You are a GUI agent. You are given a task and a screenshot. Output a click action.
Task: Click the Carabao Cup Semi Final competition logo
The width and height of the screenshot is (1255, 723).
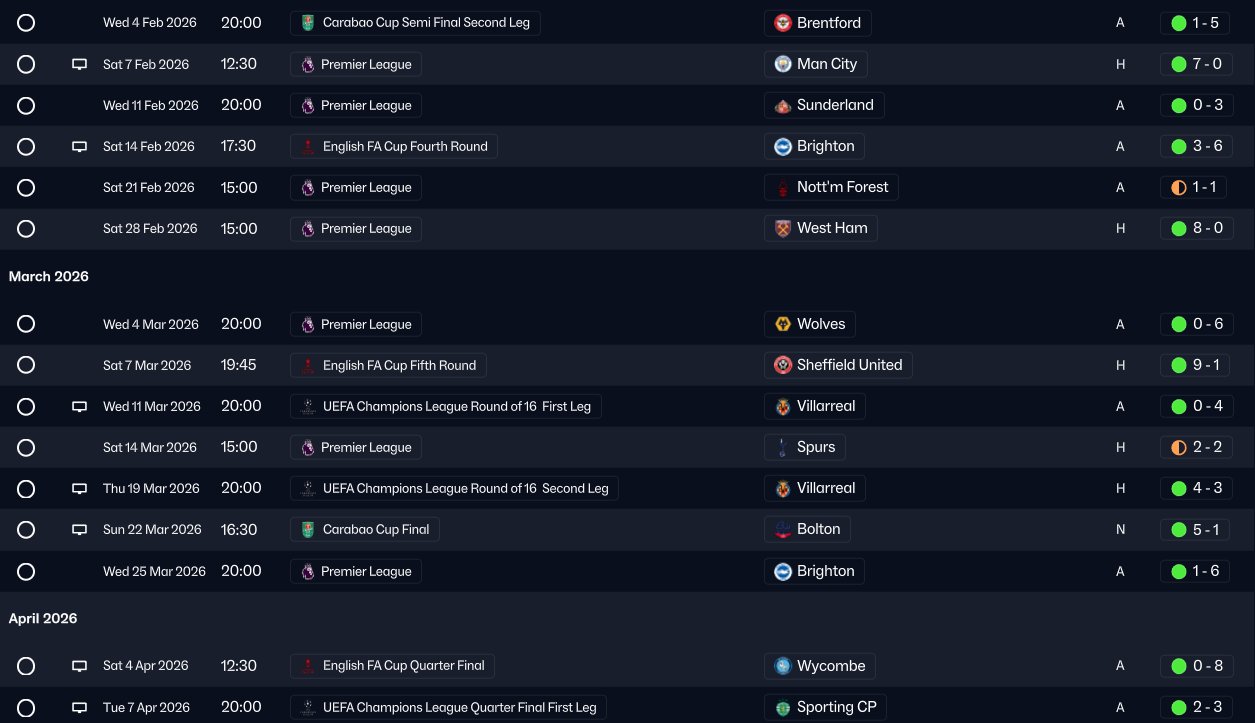(308, 23)
